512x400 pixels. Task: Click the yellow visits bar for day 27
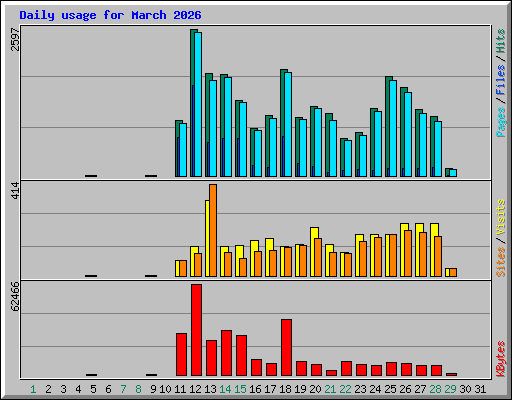pos(418,250)
